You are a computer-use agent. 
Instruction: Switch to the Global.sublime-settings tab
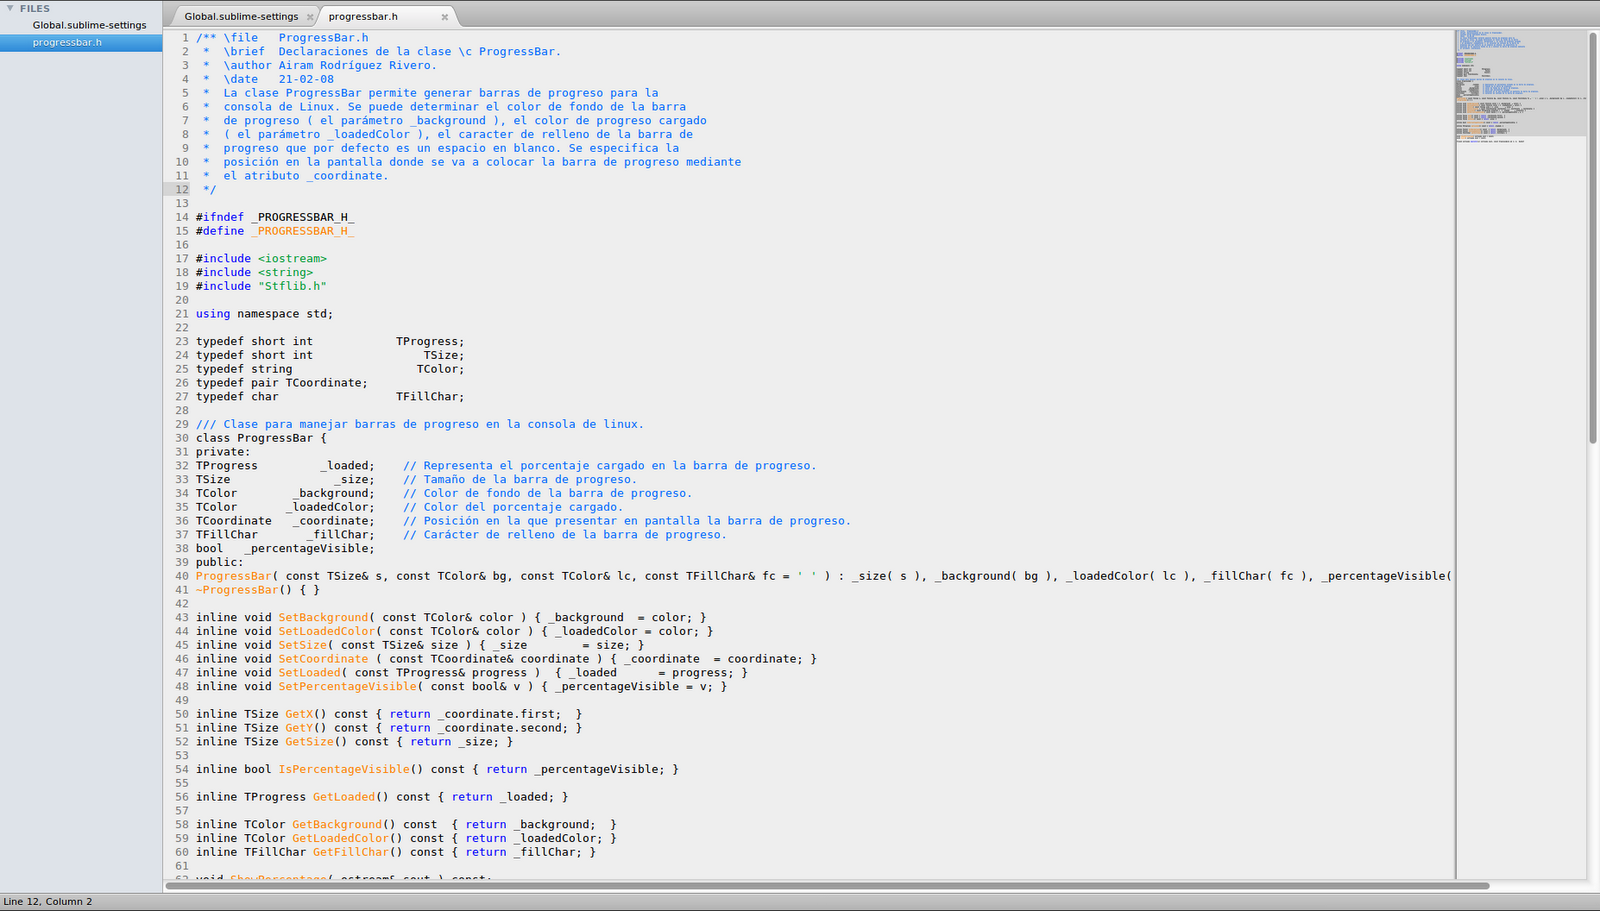[243, 16]
